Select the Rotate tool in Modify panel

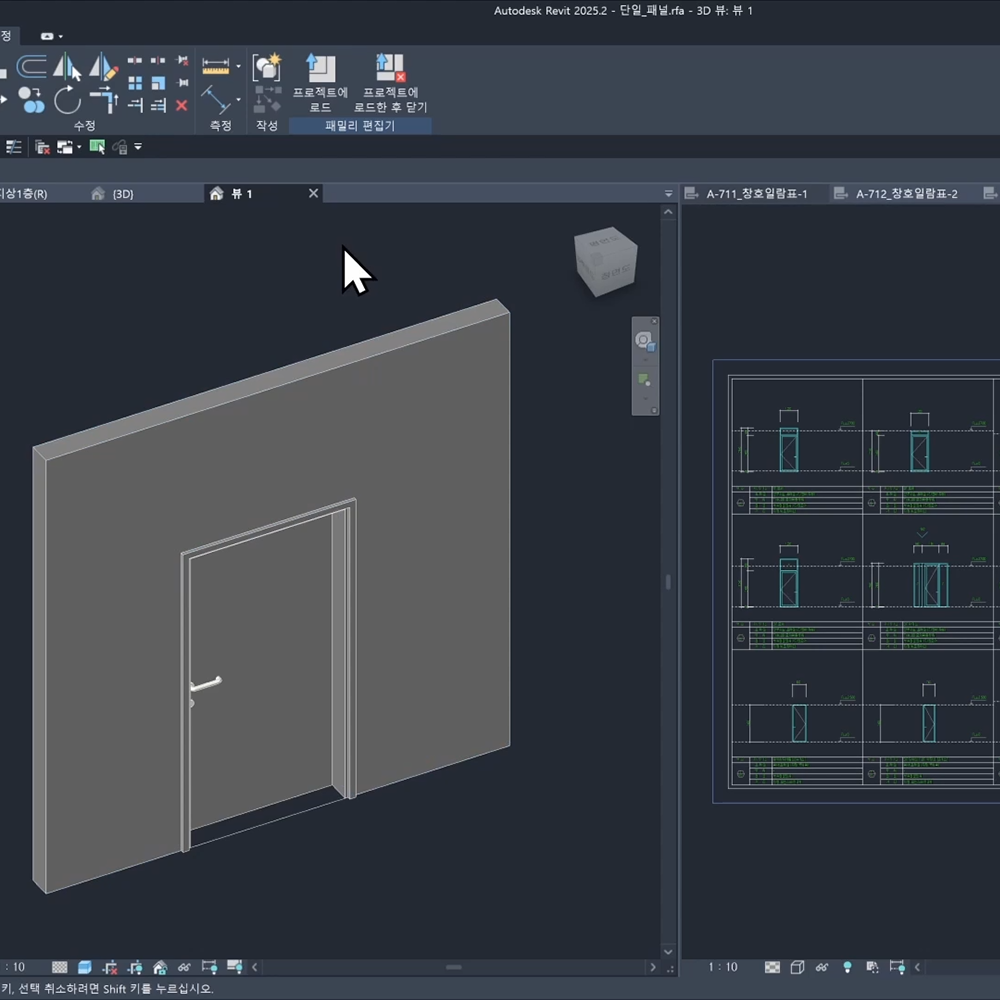tap(67, 100)
